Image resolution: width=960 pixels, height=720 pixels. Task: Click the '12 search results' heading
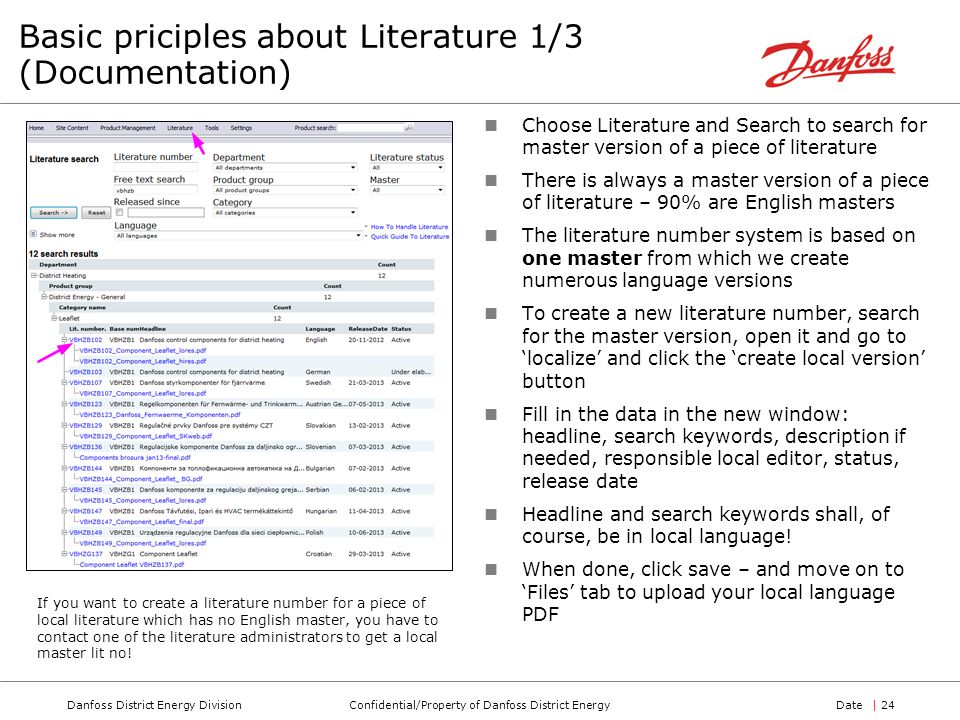click(x=63, y=253)
